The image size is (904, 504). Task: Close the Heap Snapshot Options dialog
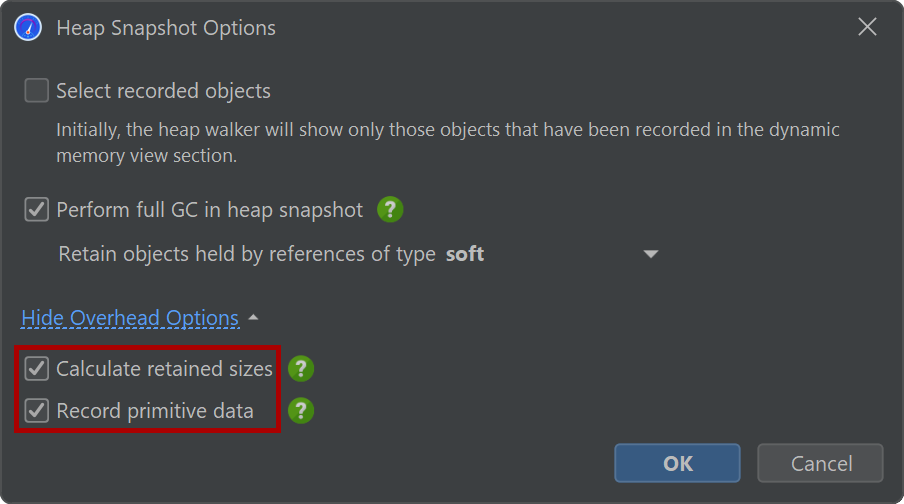[x=867, y=28]
